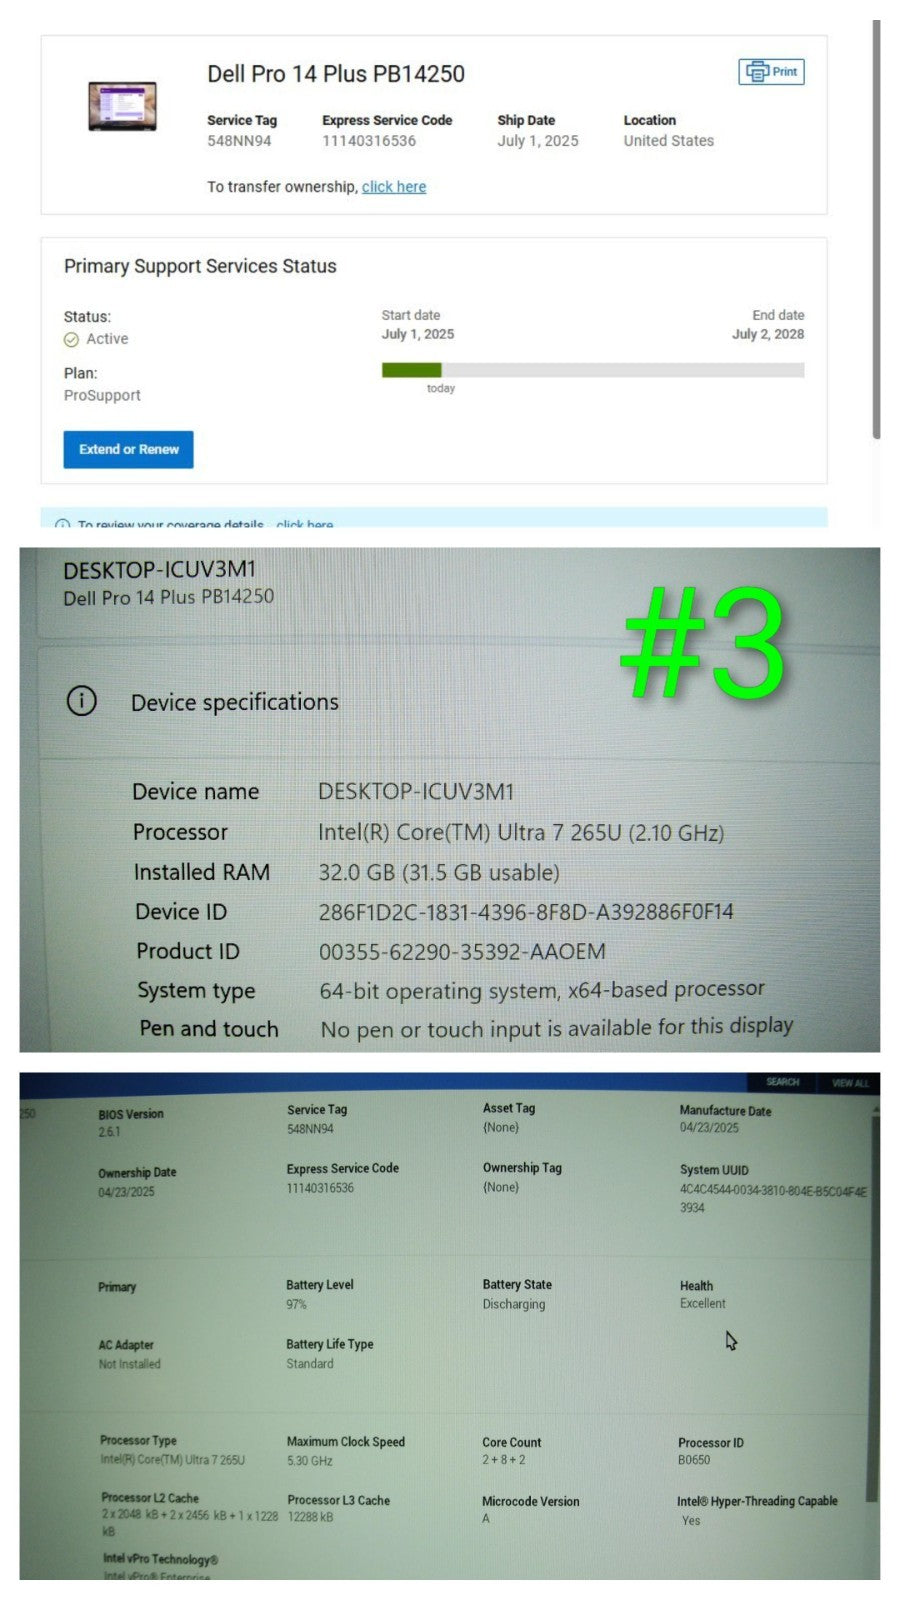Click the Service Tag value 548NN94 on support page

[x=239, y=141]
